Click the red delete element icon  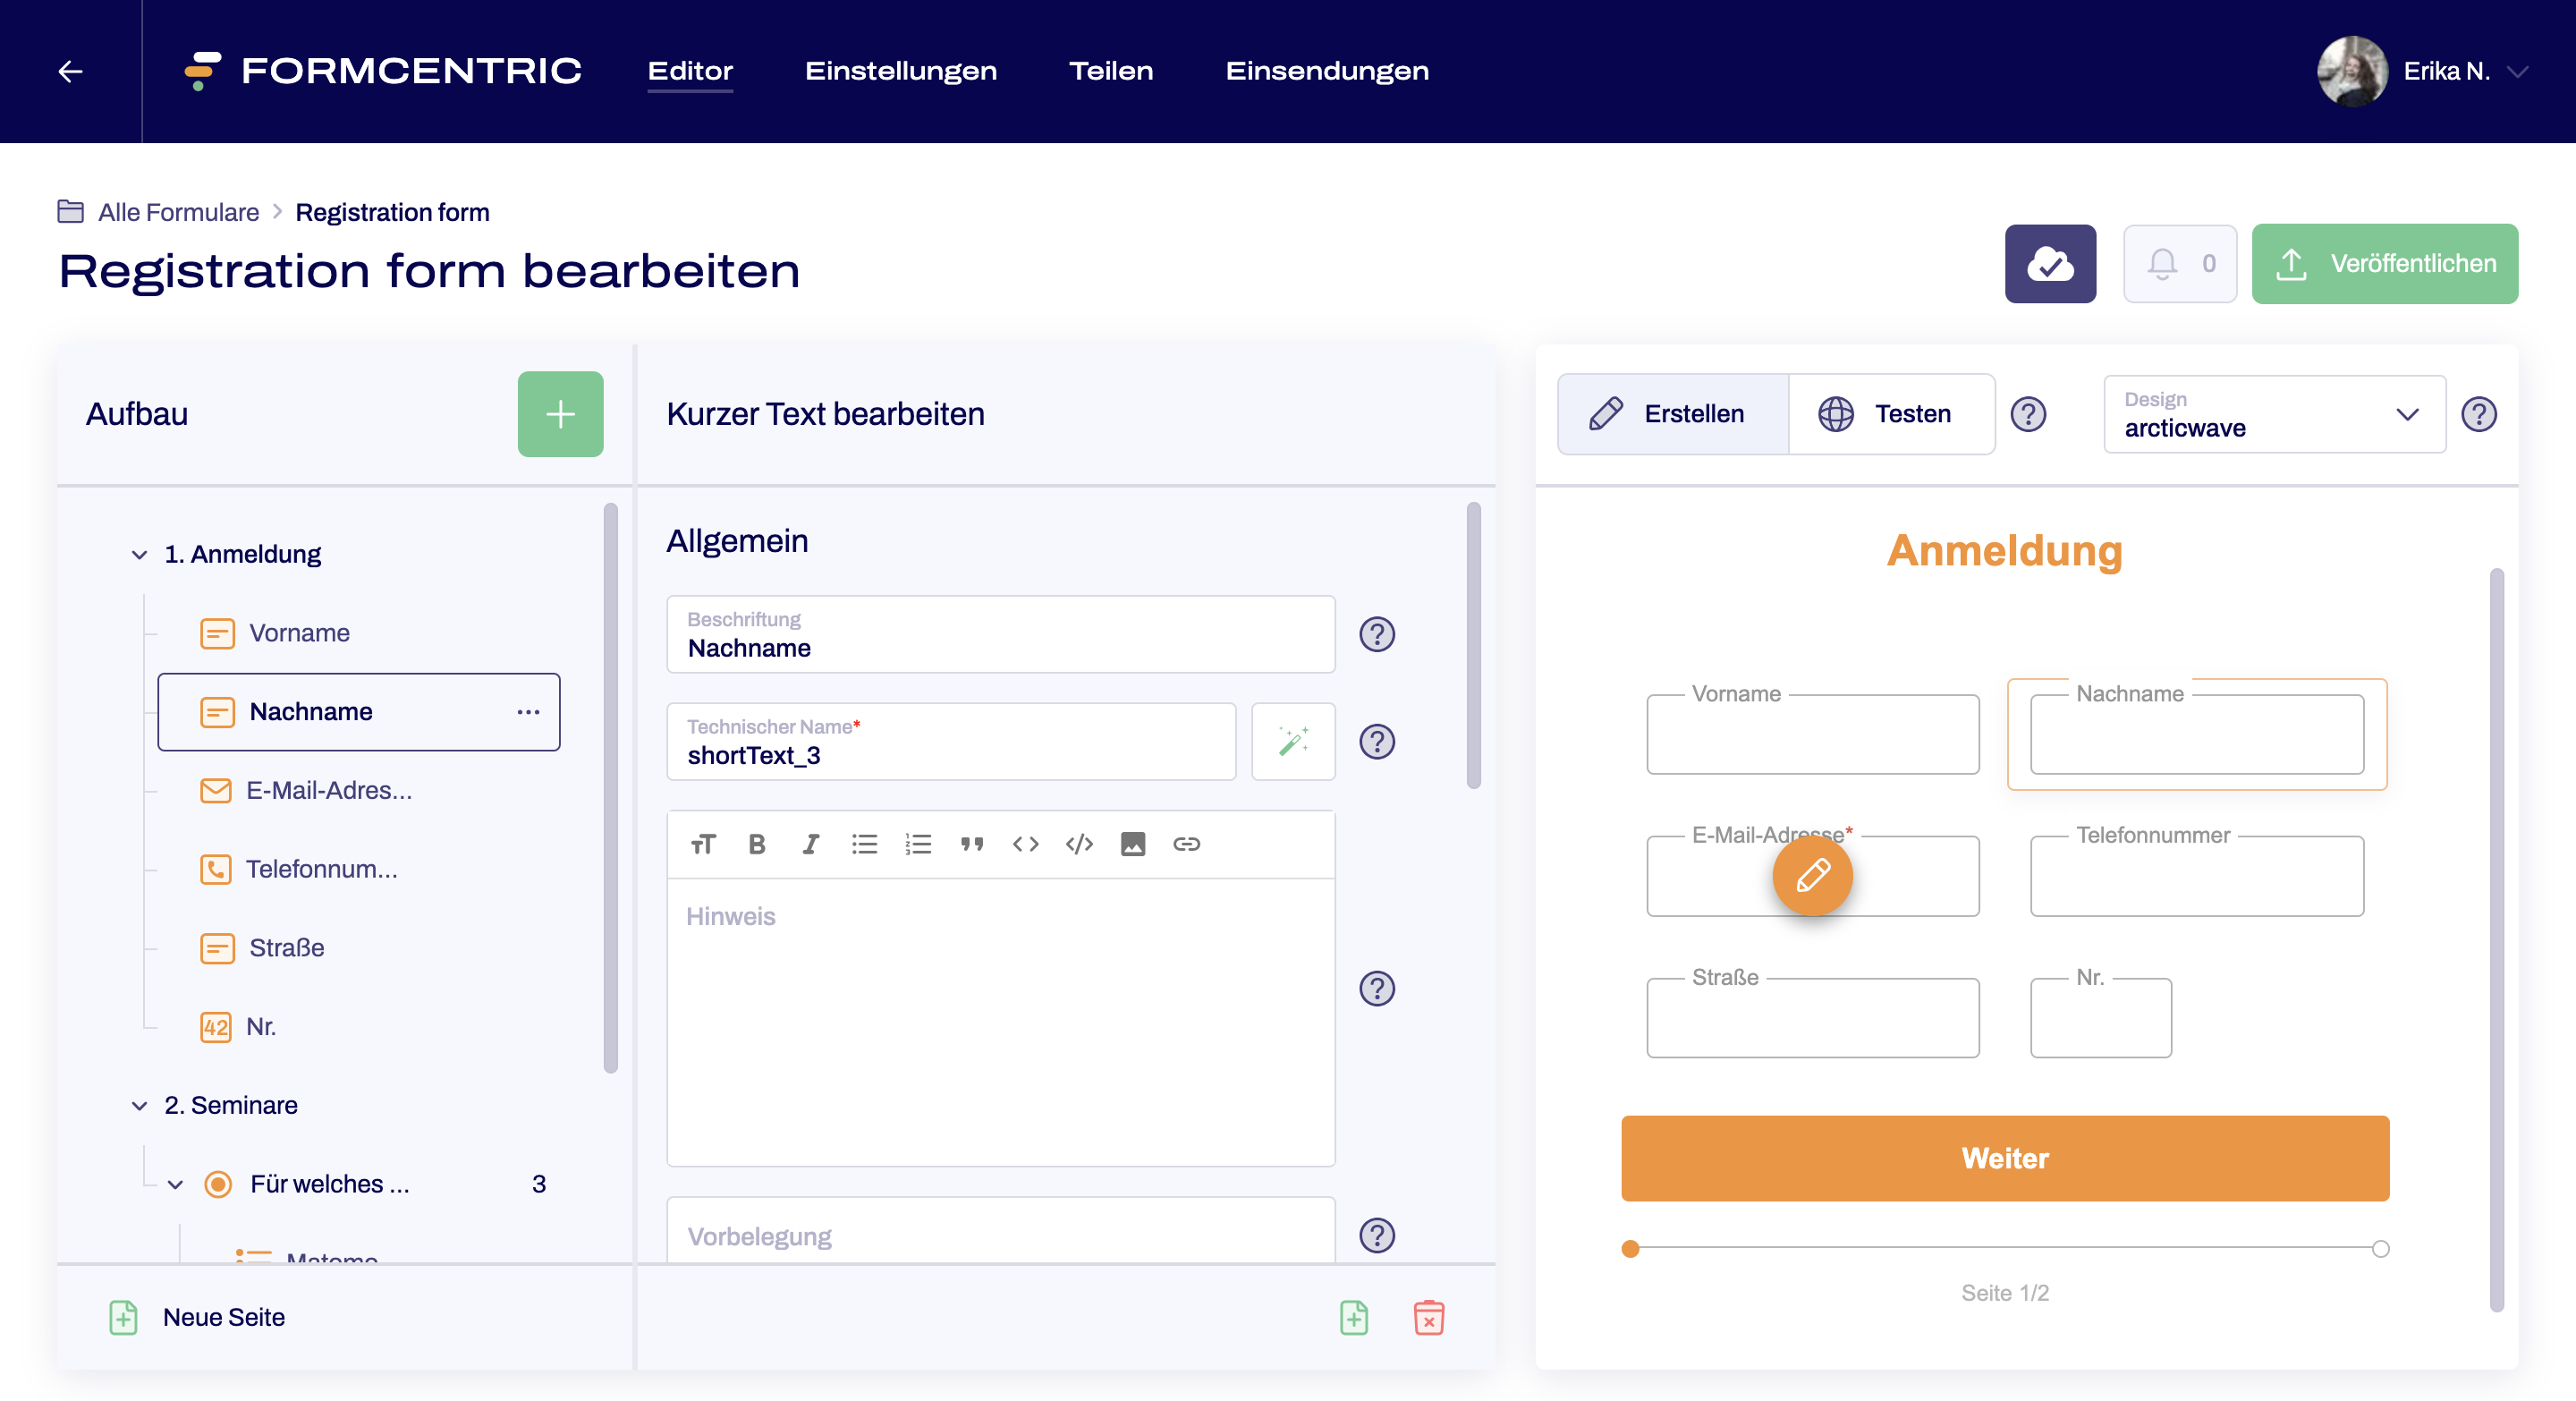[1428, 1317]
